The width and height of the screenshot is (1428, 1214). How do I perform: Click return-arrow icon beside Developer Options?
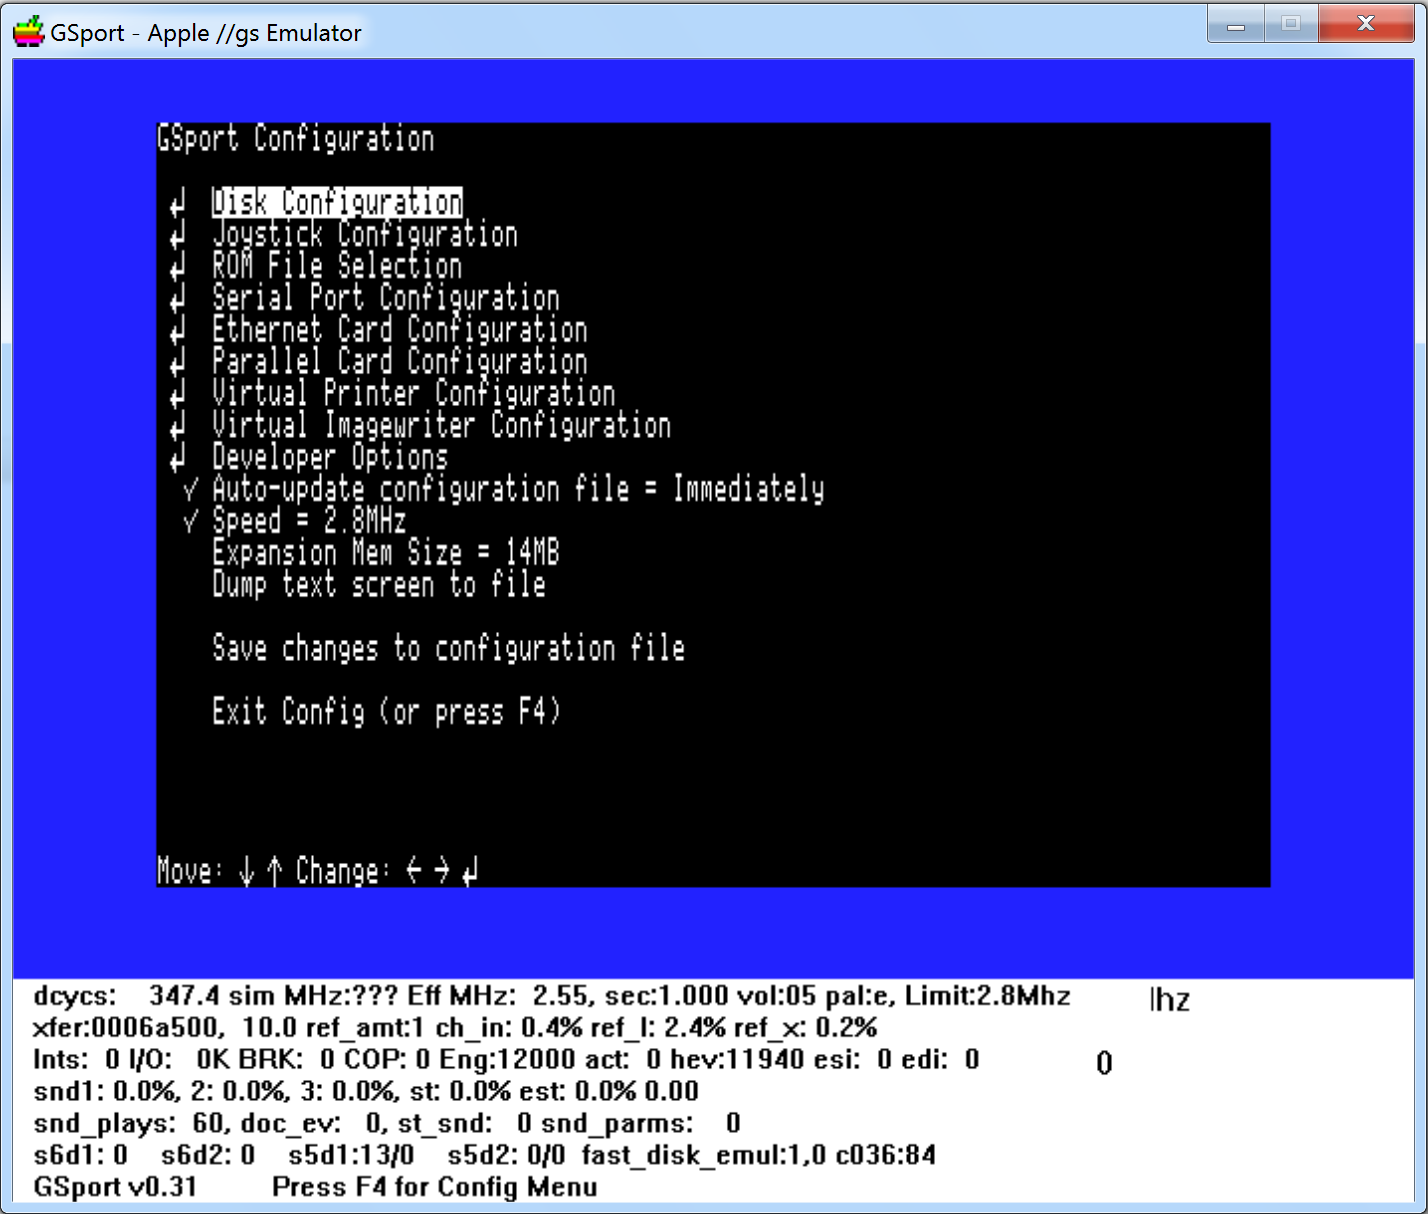coord(178,459)
